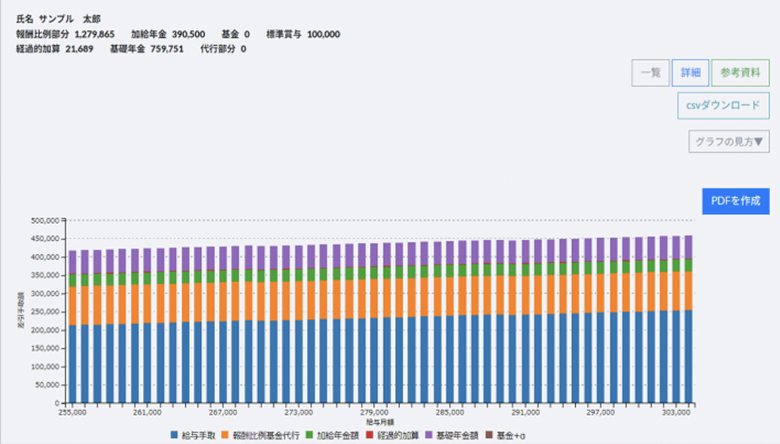Click the purple segment of the last bar
This screenshot has height=444, width=780.
pos(687,247)
